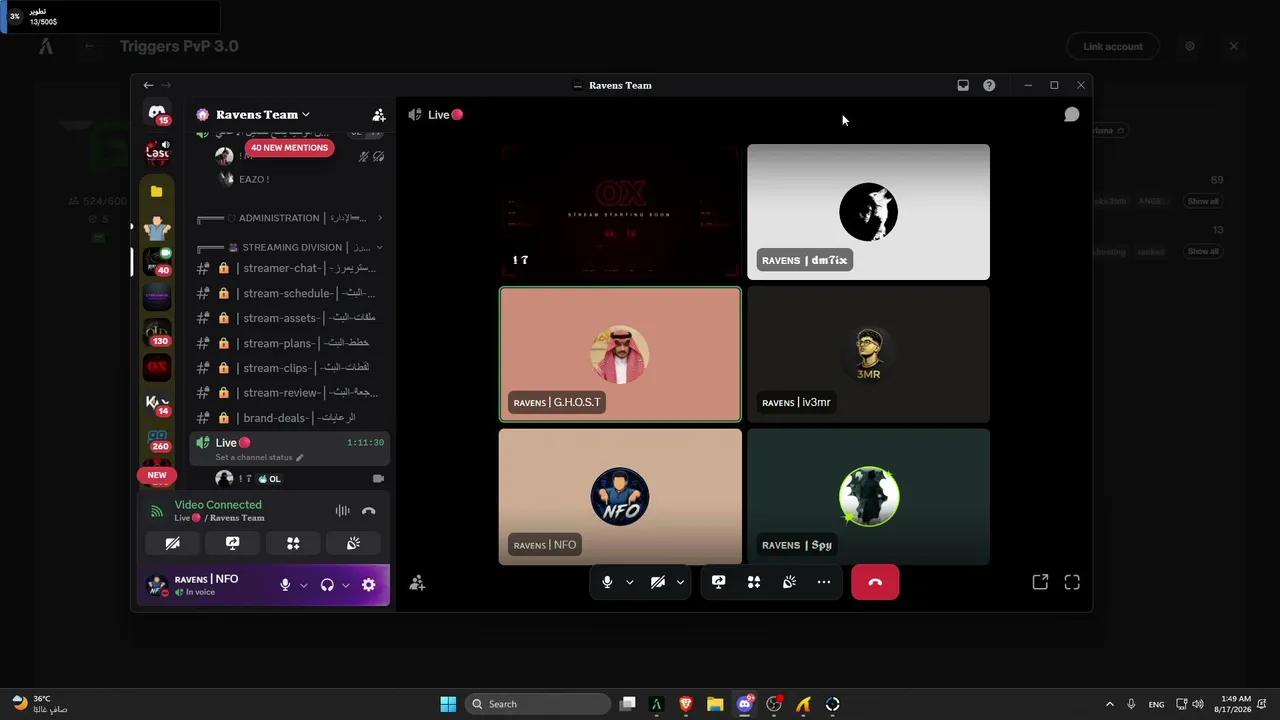Open Windows Start menu

tap(448, 704)
